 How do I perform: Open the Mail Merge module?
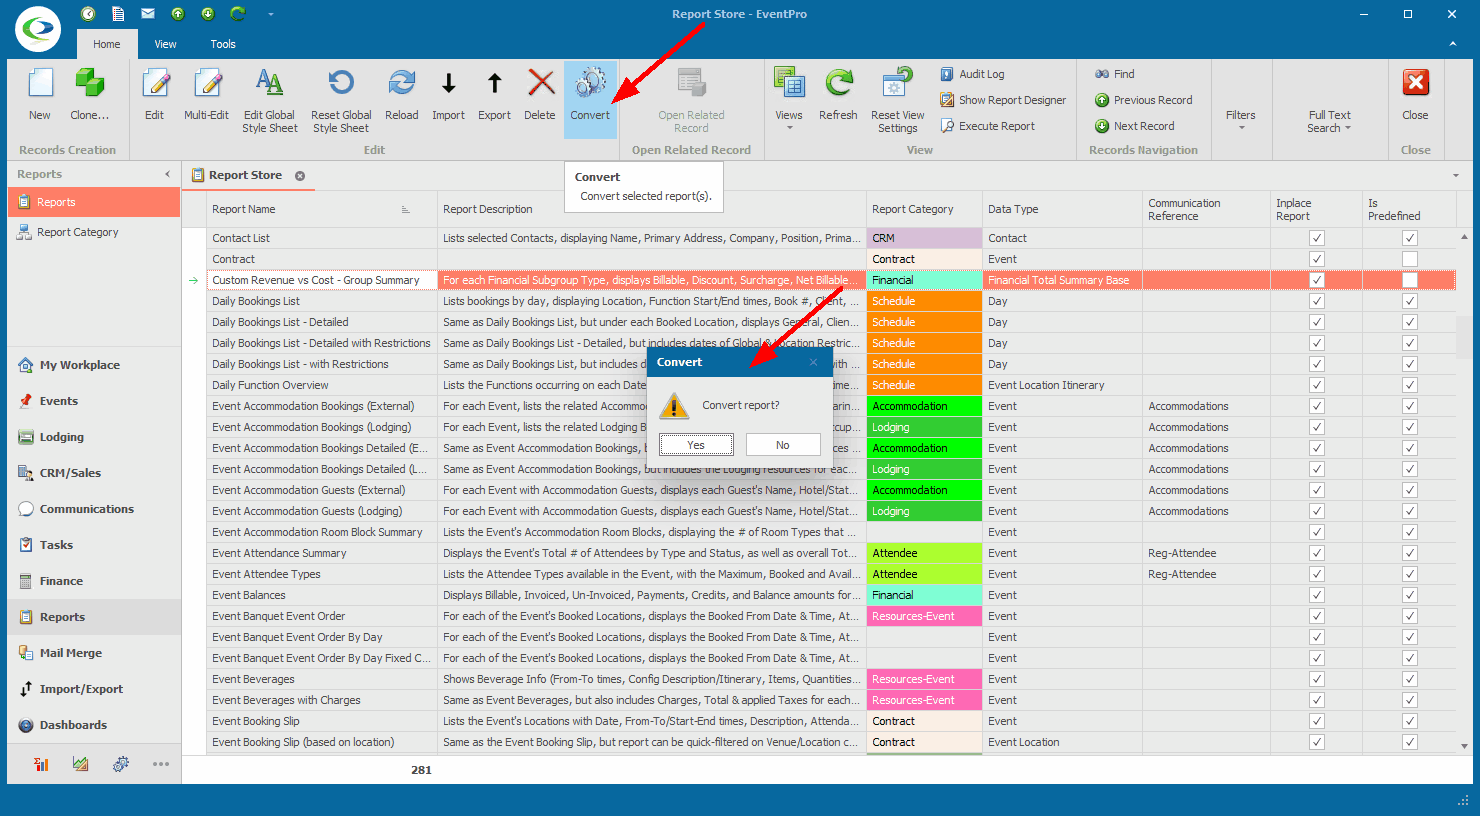coord(94,653)
